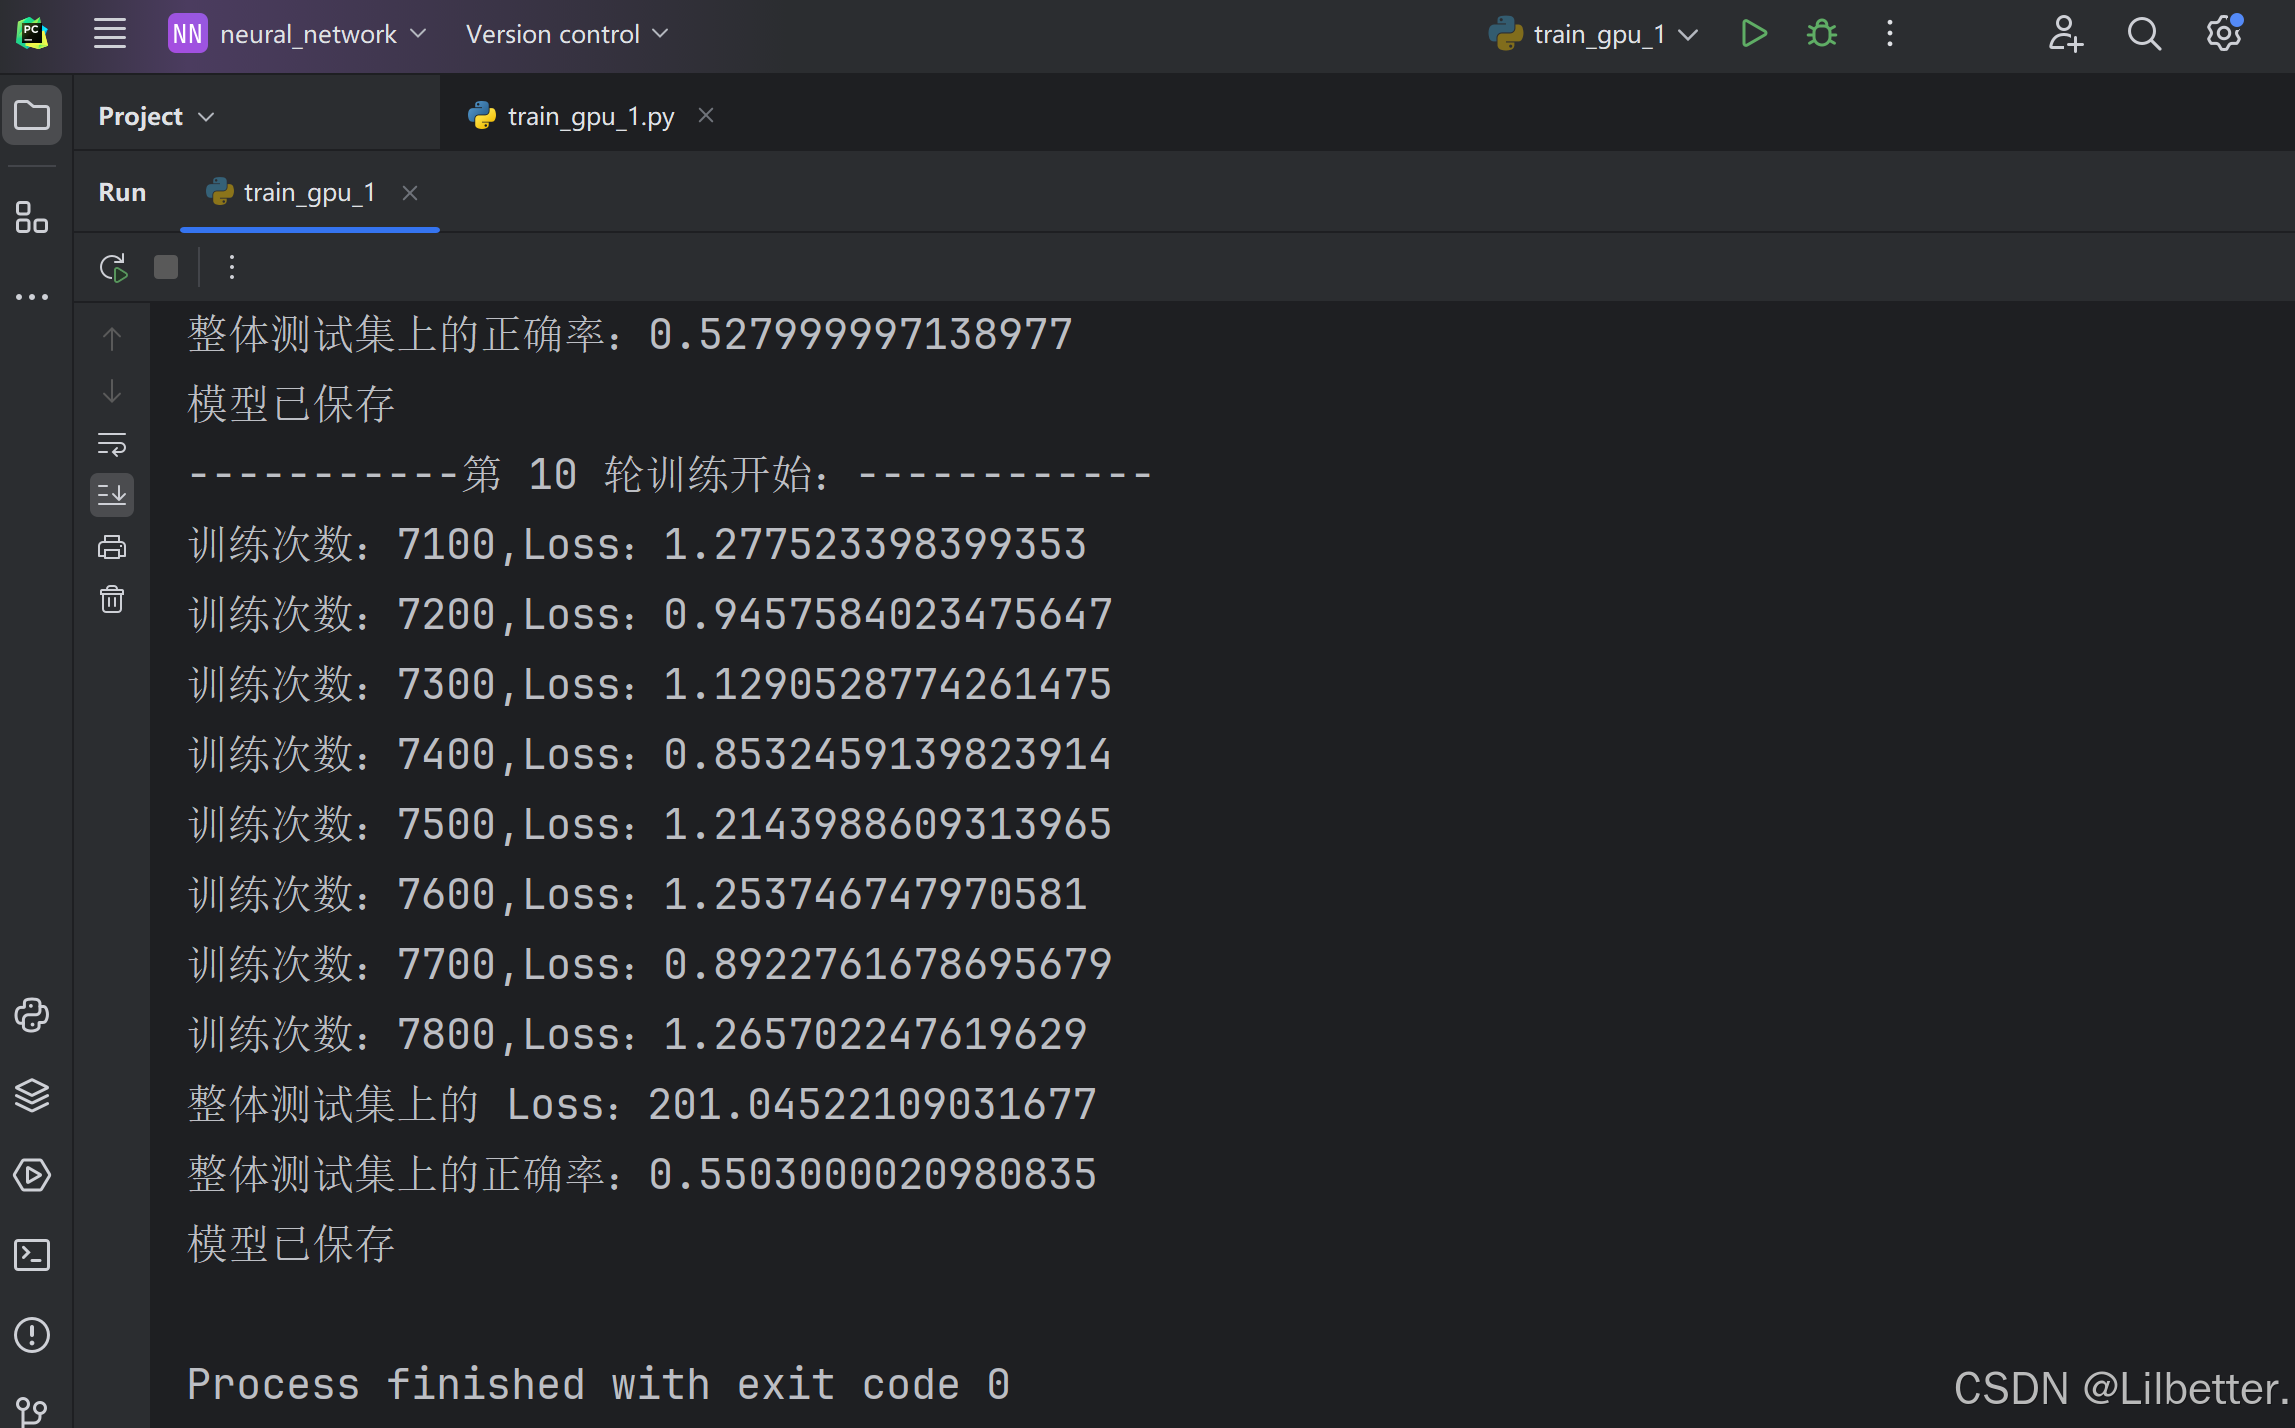Switch to the train_gpu_1.py editor tab
This screenshot has width=2295, height=1428.
[590, 116]
